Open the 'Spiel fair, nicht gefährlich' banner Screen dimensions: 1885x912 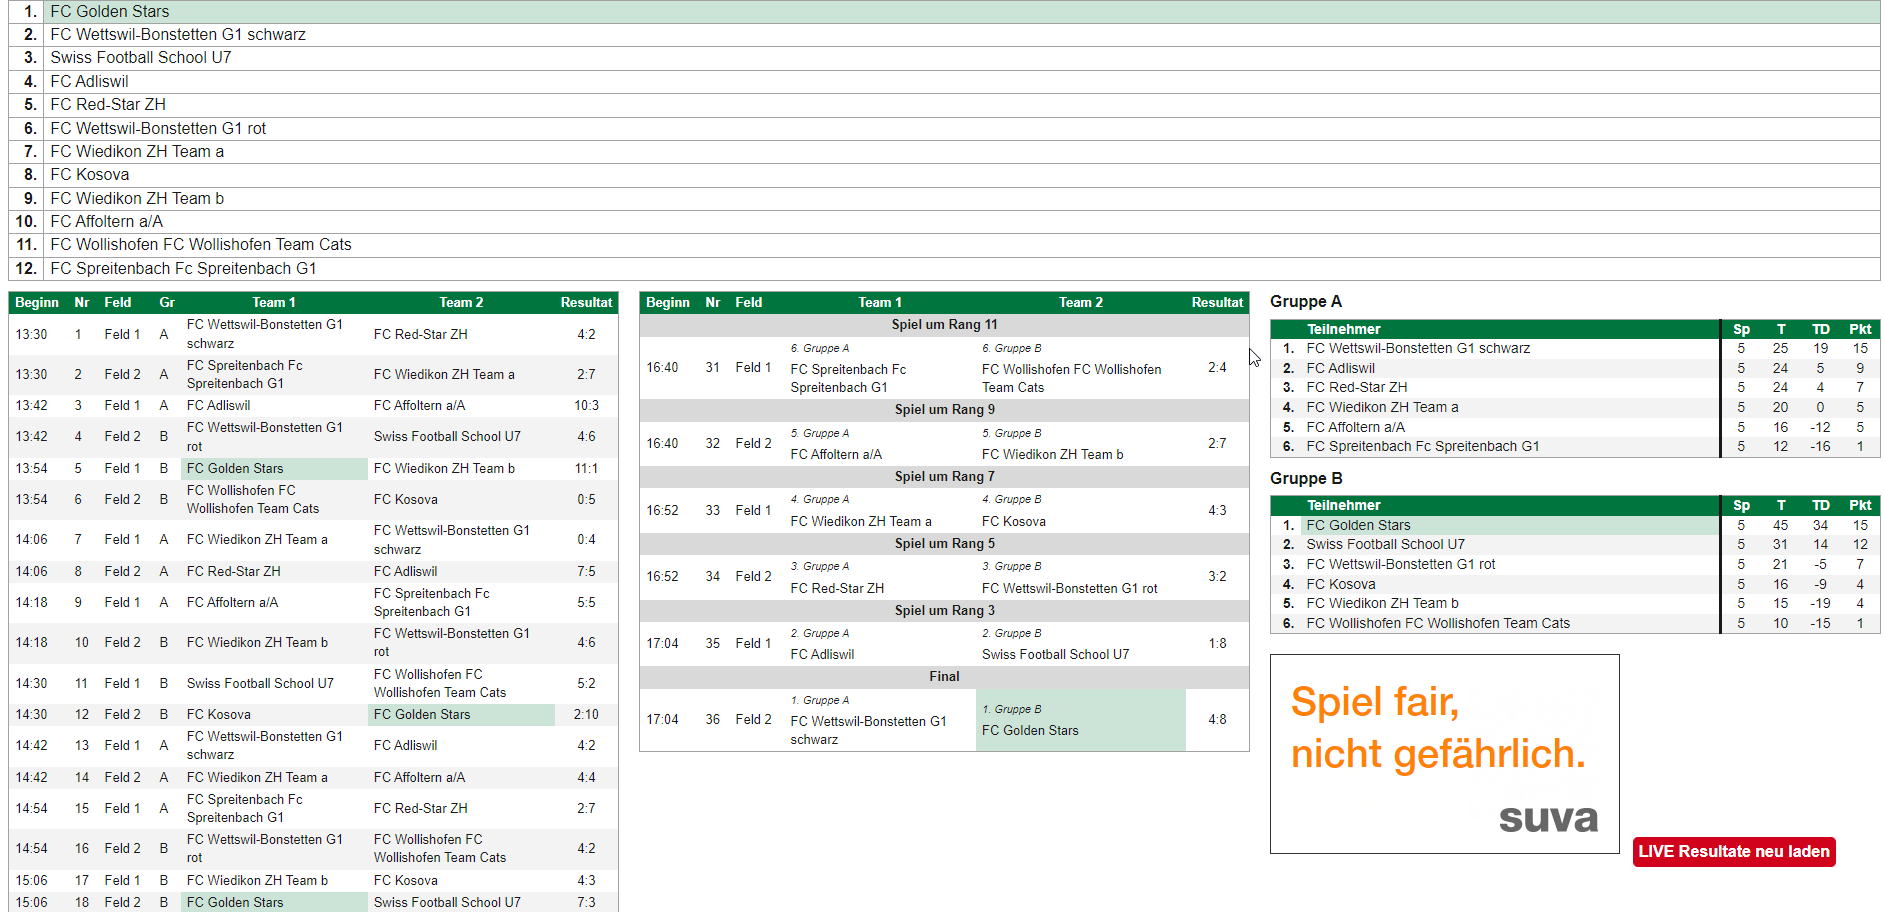tap(1437, 728)
